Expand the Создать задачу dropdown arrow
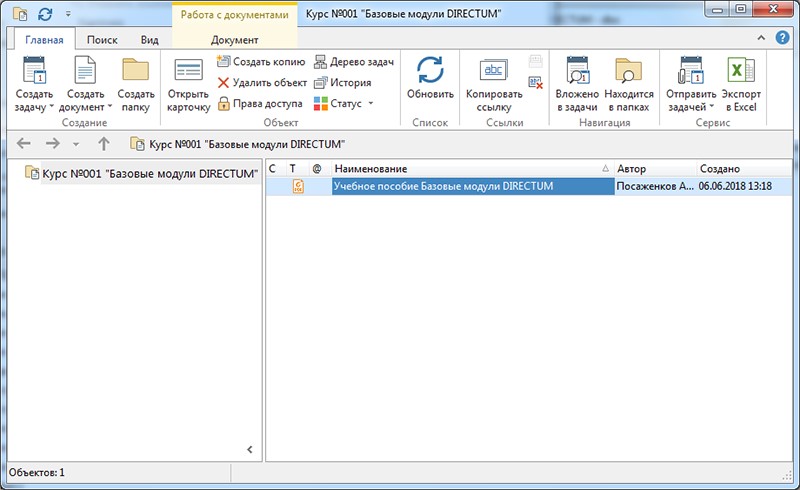800x490 pixels. pos(52,107)
